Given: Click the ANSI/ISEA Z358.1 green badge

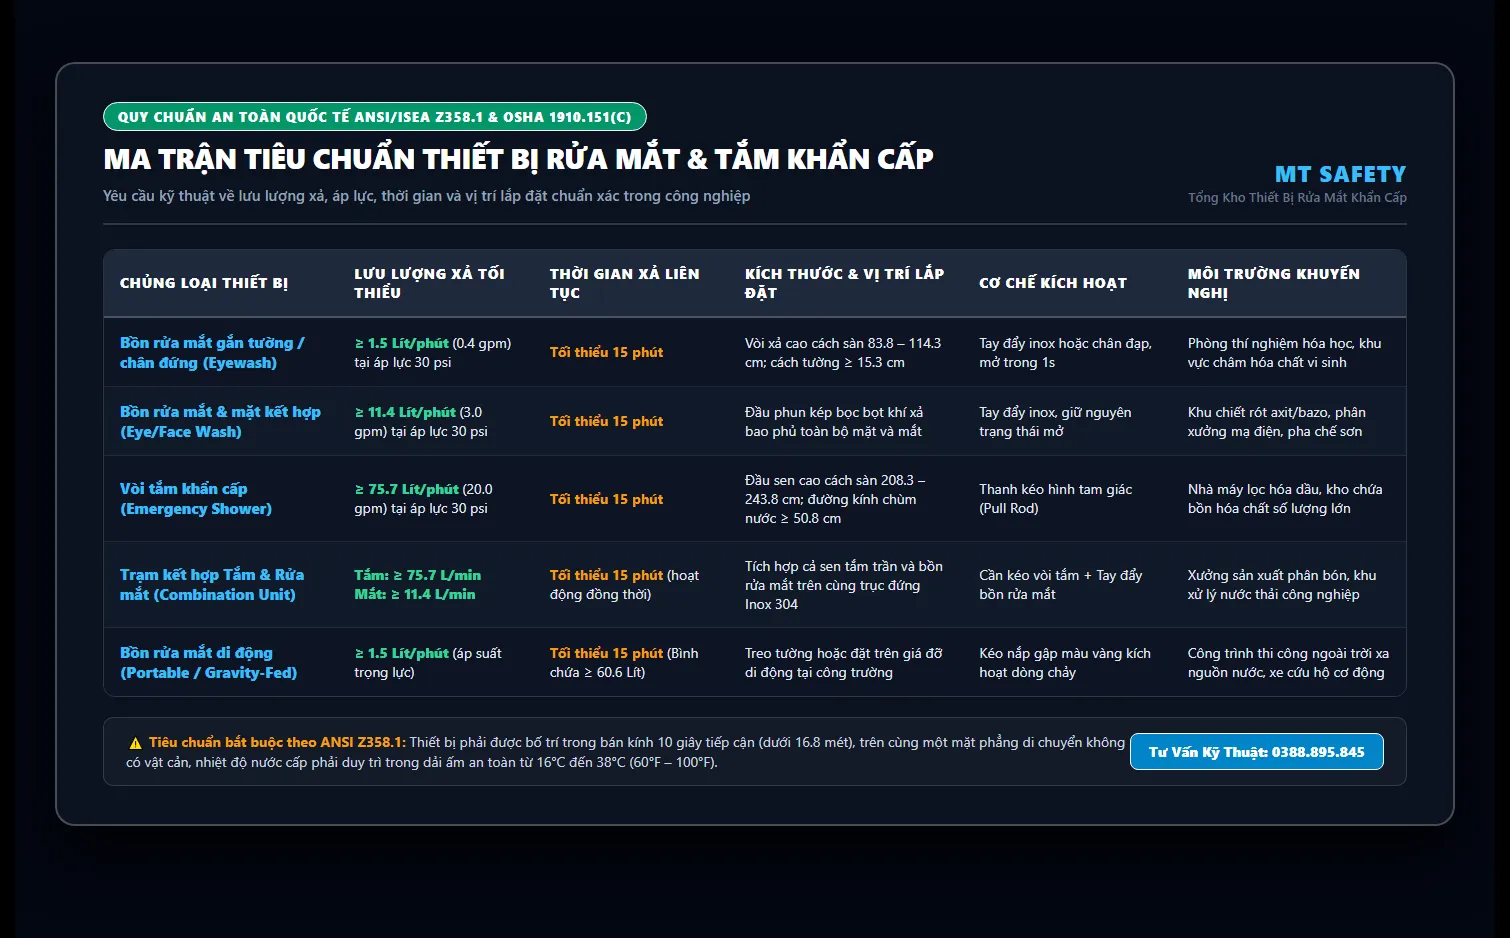Looking at the screenshot, I should (x=375, y=117).
